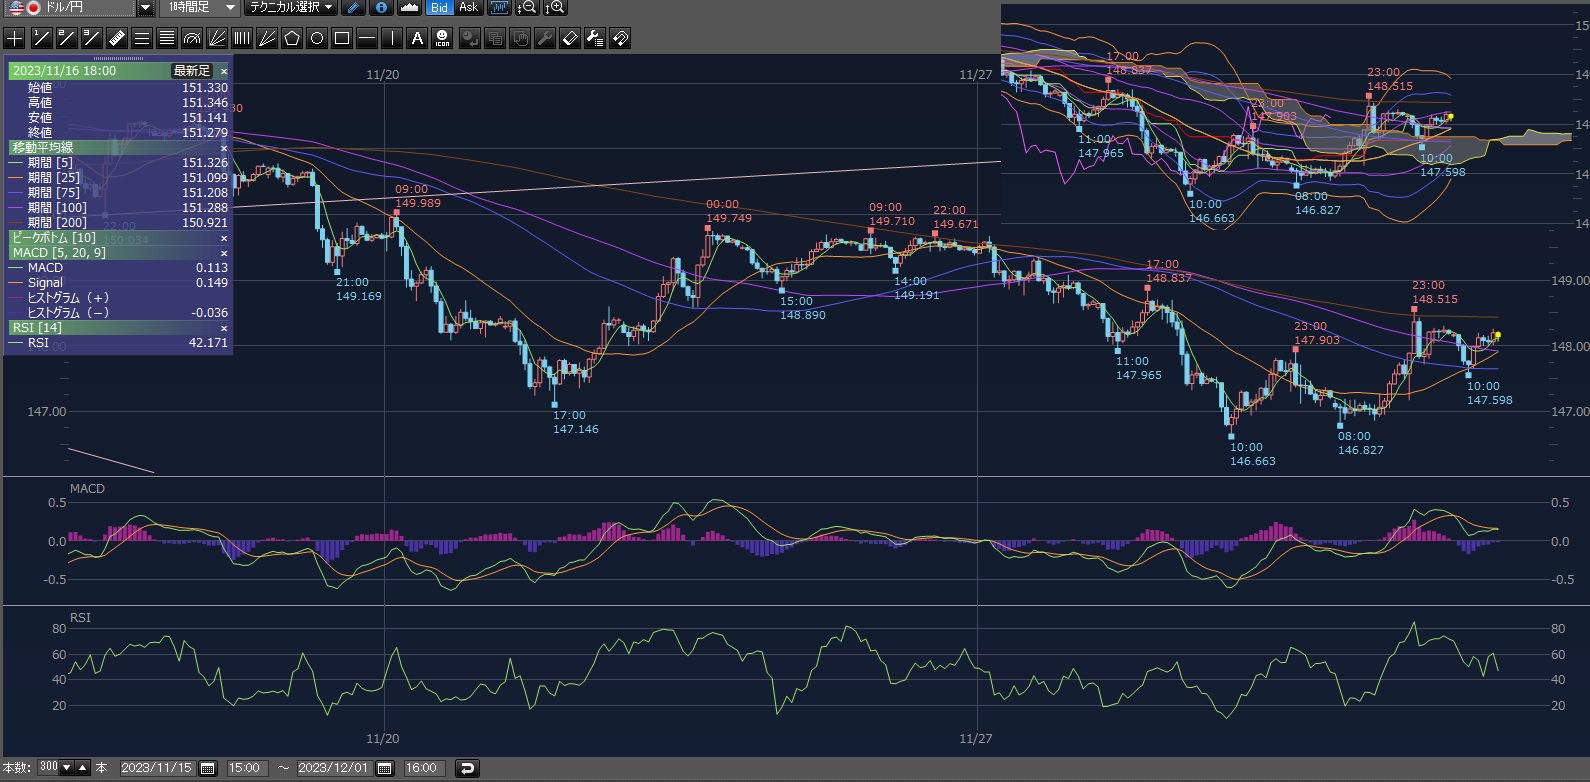Choose the circle drawing tool
This screenshot has width=1590, height=782.
pos(317,39)
